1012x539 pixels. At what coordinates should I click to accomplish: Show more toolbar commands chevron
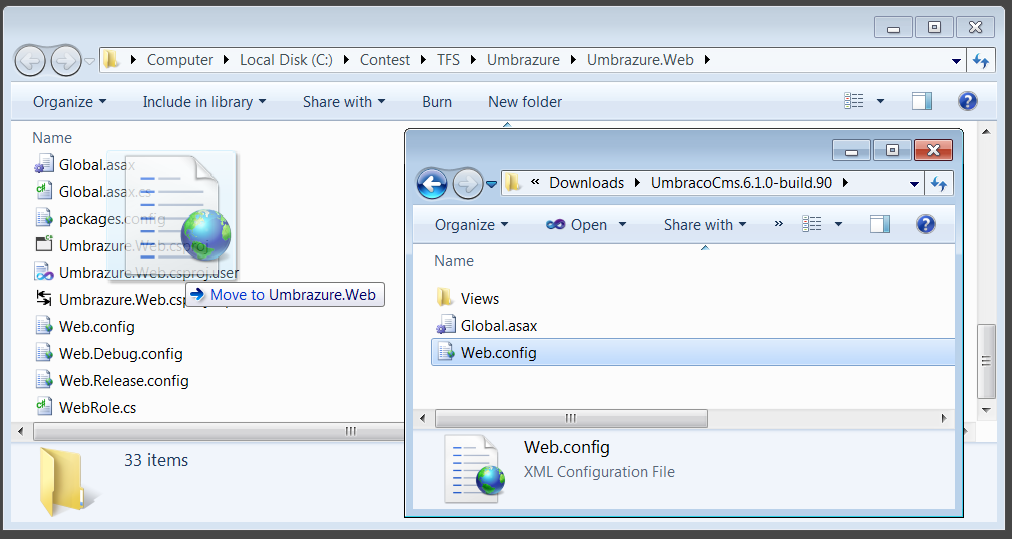pyautogui.click(x=778, y=224)
